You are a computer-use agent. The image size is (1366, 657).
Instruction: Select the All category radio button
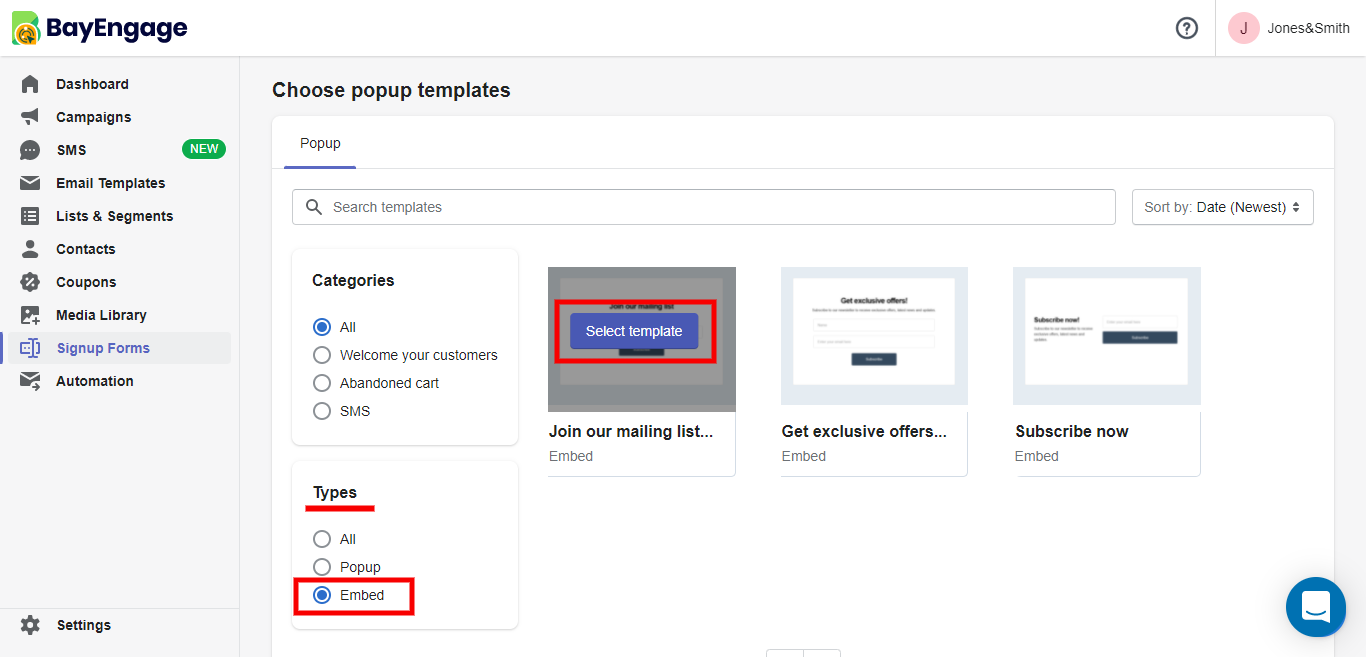pos(322,327)
